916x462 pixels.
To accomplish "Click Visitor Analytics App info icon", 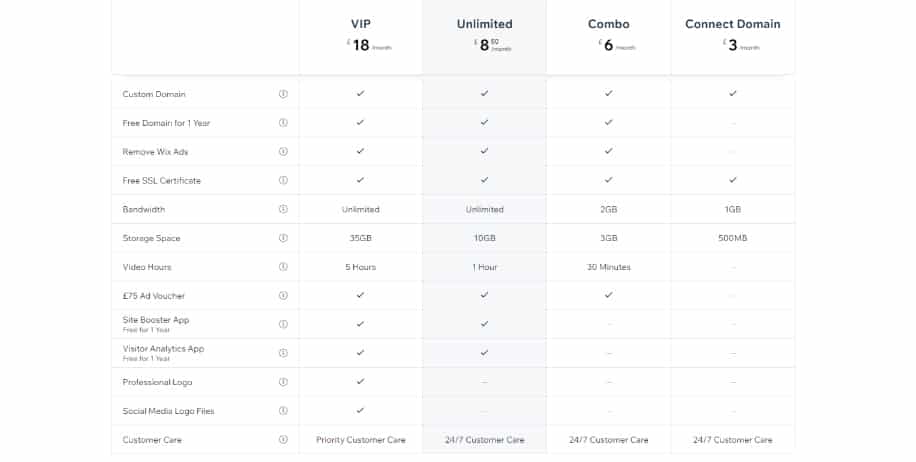I will click(283, 353).
